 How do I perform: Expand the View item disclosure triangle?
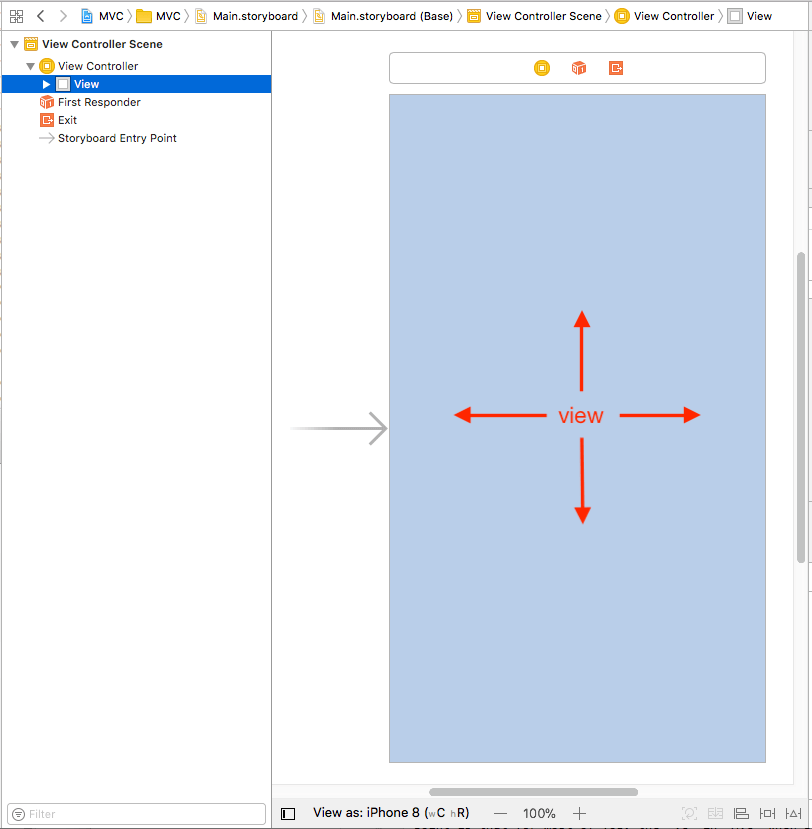tap(46, 84)
